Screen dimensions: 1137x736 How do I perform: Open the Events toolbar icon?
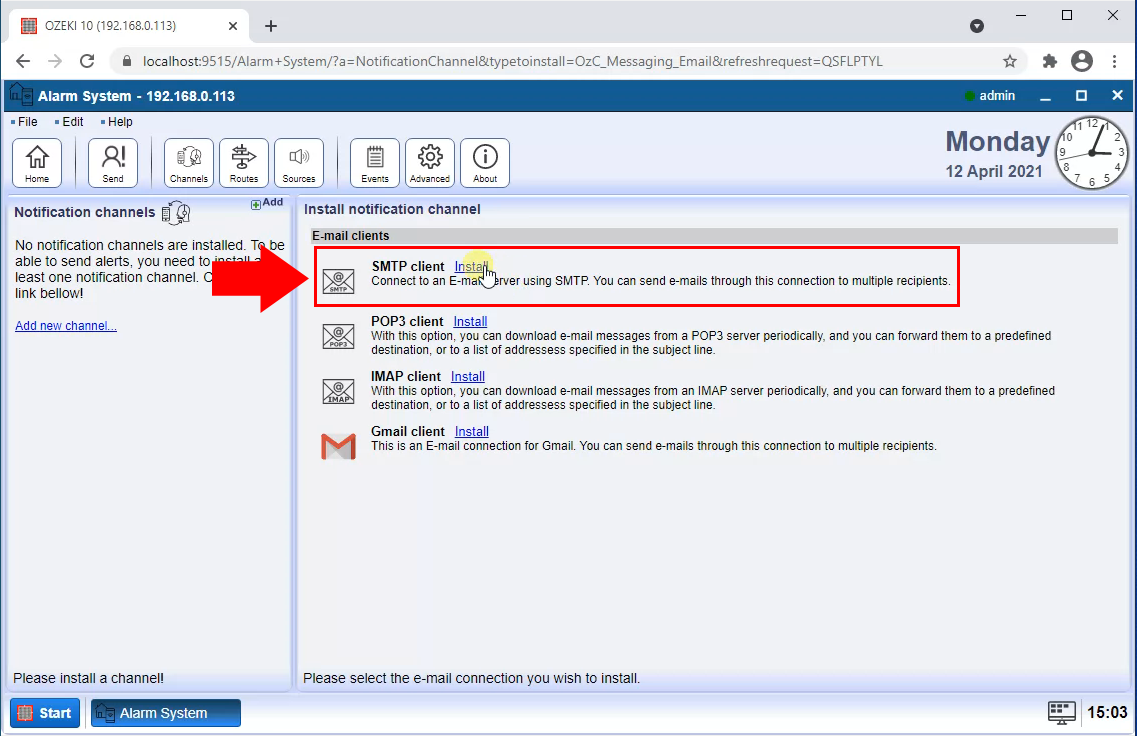pos(375,163)
